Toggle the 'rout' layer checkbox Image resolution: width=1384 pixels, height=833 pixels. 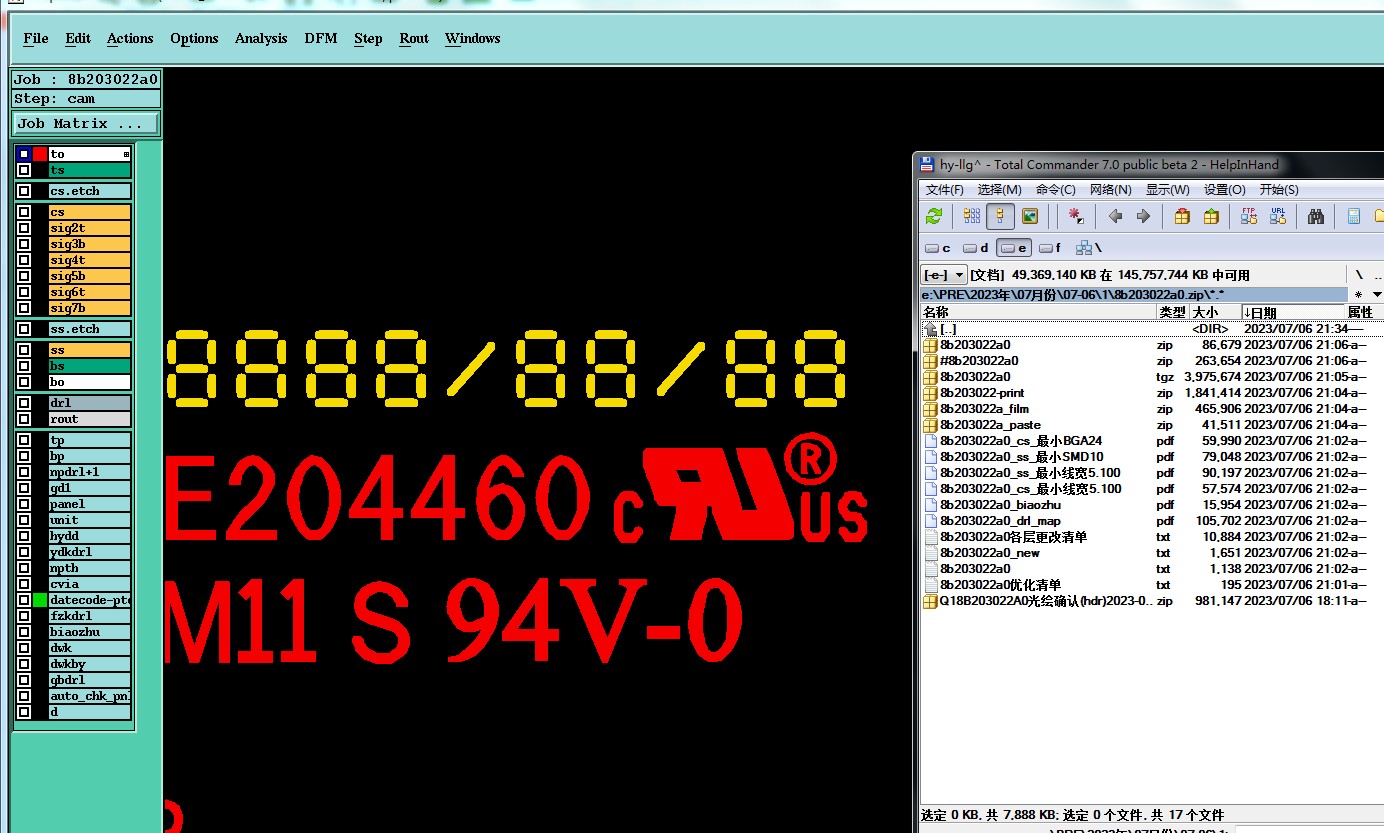click(x=24, y=419)
